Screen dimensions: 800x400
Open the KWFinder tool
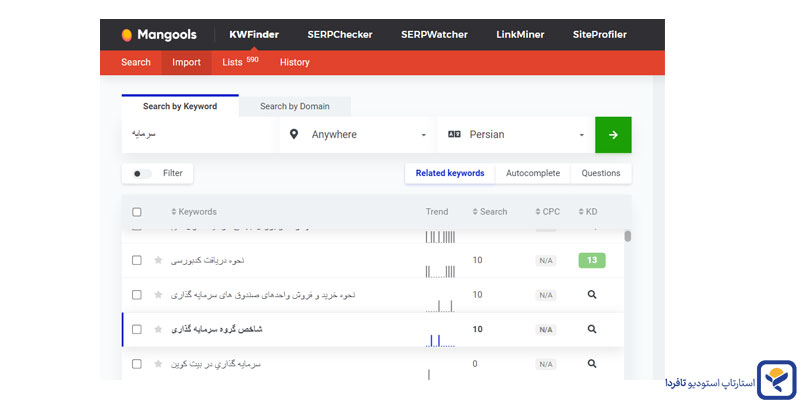coord(254,35)
